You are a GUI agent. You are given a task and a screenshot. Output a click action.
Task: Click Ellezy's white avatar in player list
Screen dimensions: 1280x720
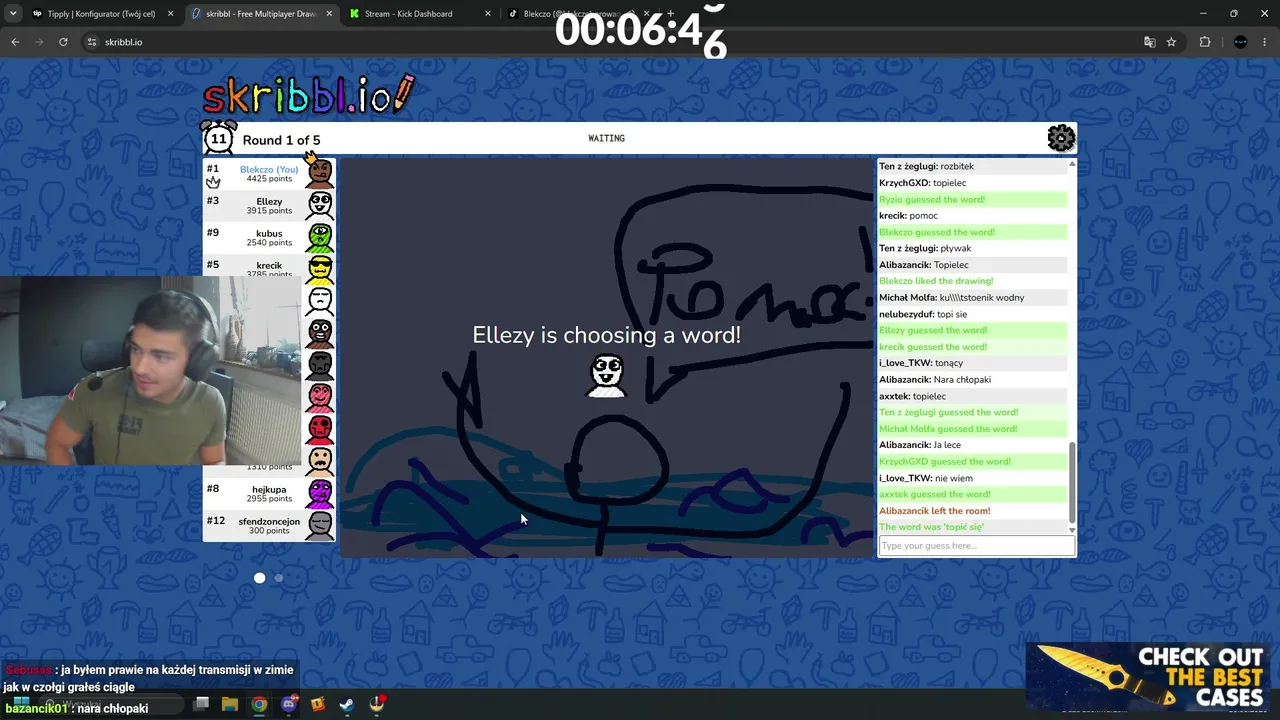tap(320, 206)
